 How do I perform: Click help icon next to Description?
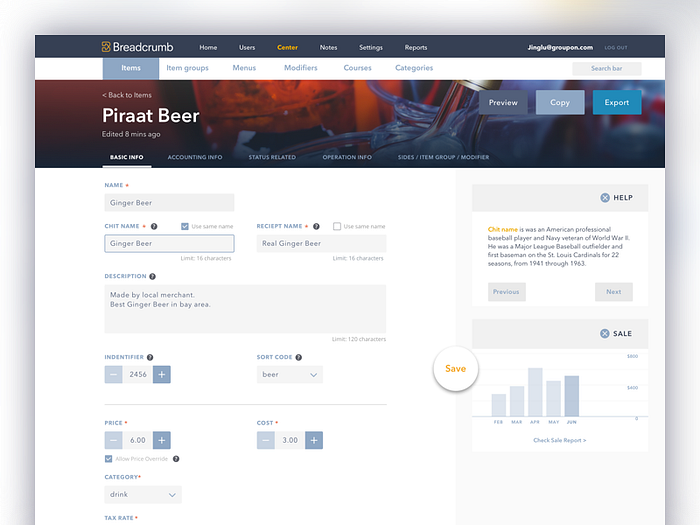tap(152, 276)
